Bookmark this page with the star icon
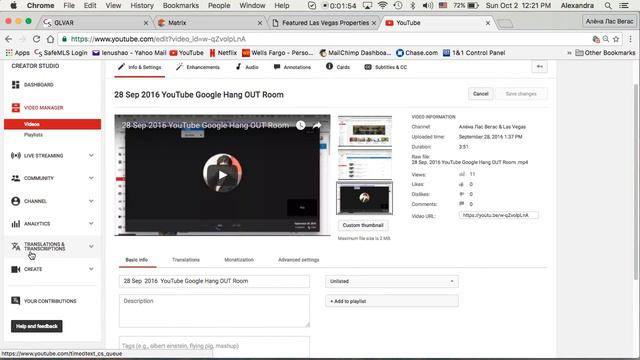The image size is (640, 360). [616, 39]
